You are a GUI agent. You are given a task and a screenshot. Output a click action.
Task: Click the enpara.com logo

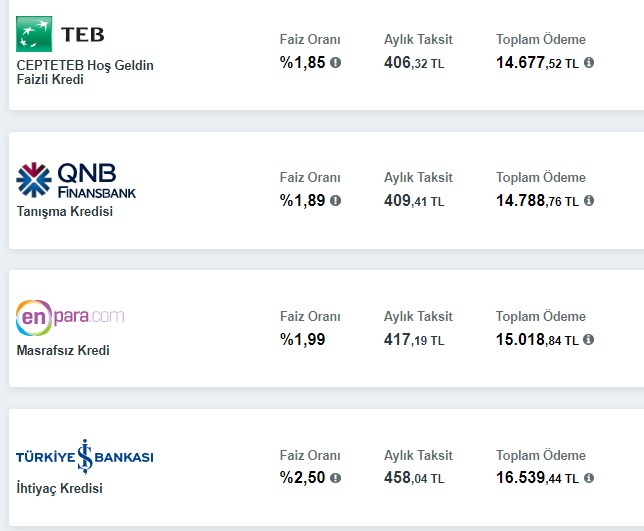(x=70, y=317)
